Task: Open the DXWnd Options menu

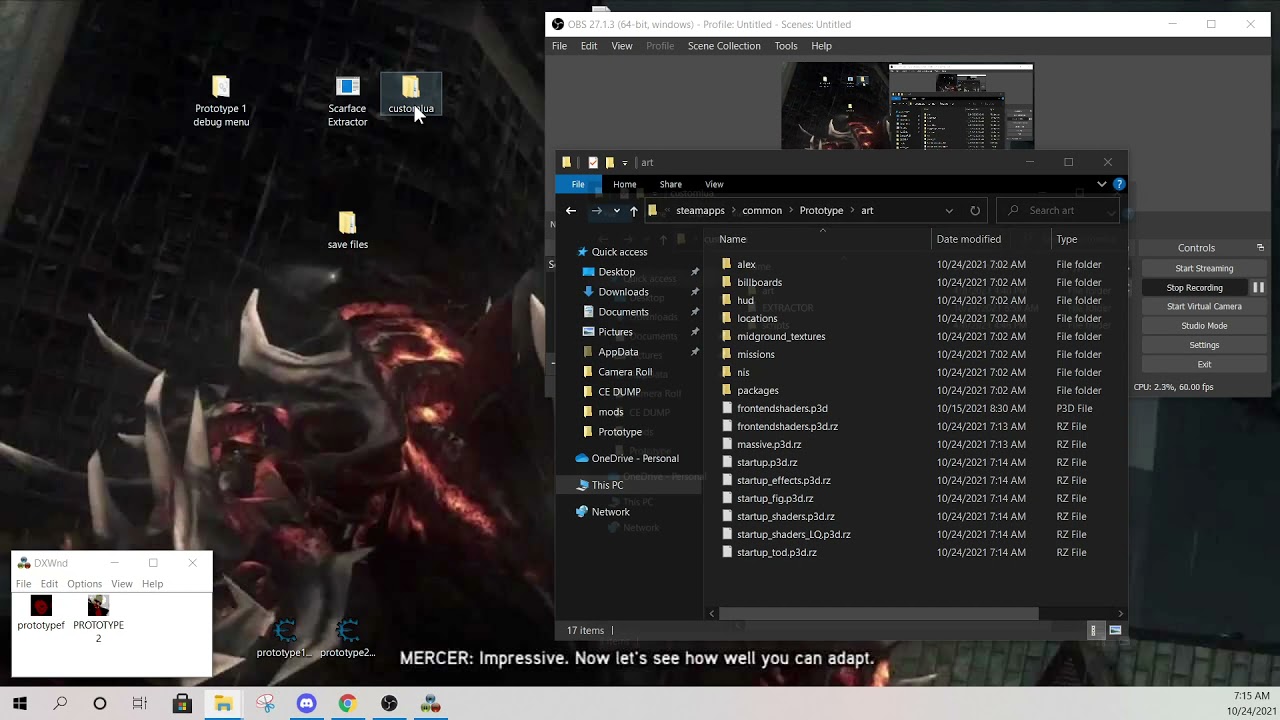Action: (x=84, y=584)
